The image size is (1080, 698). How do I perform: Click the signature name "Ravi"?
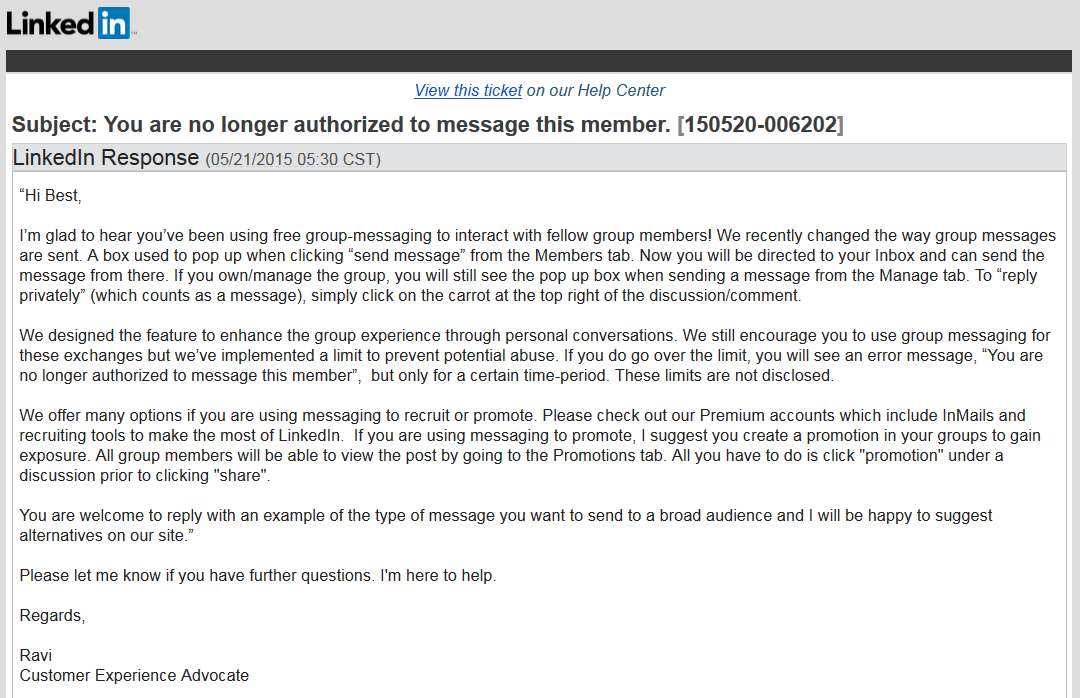click(x=36, y=656)
